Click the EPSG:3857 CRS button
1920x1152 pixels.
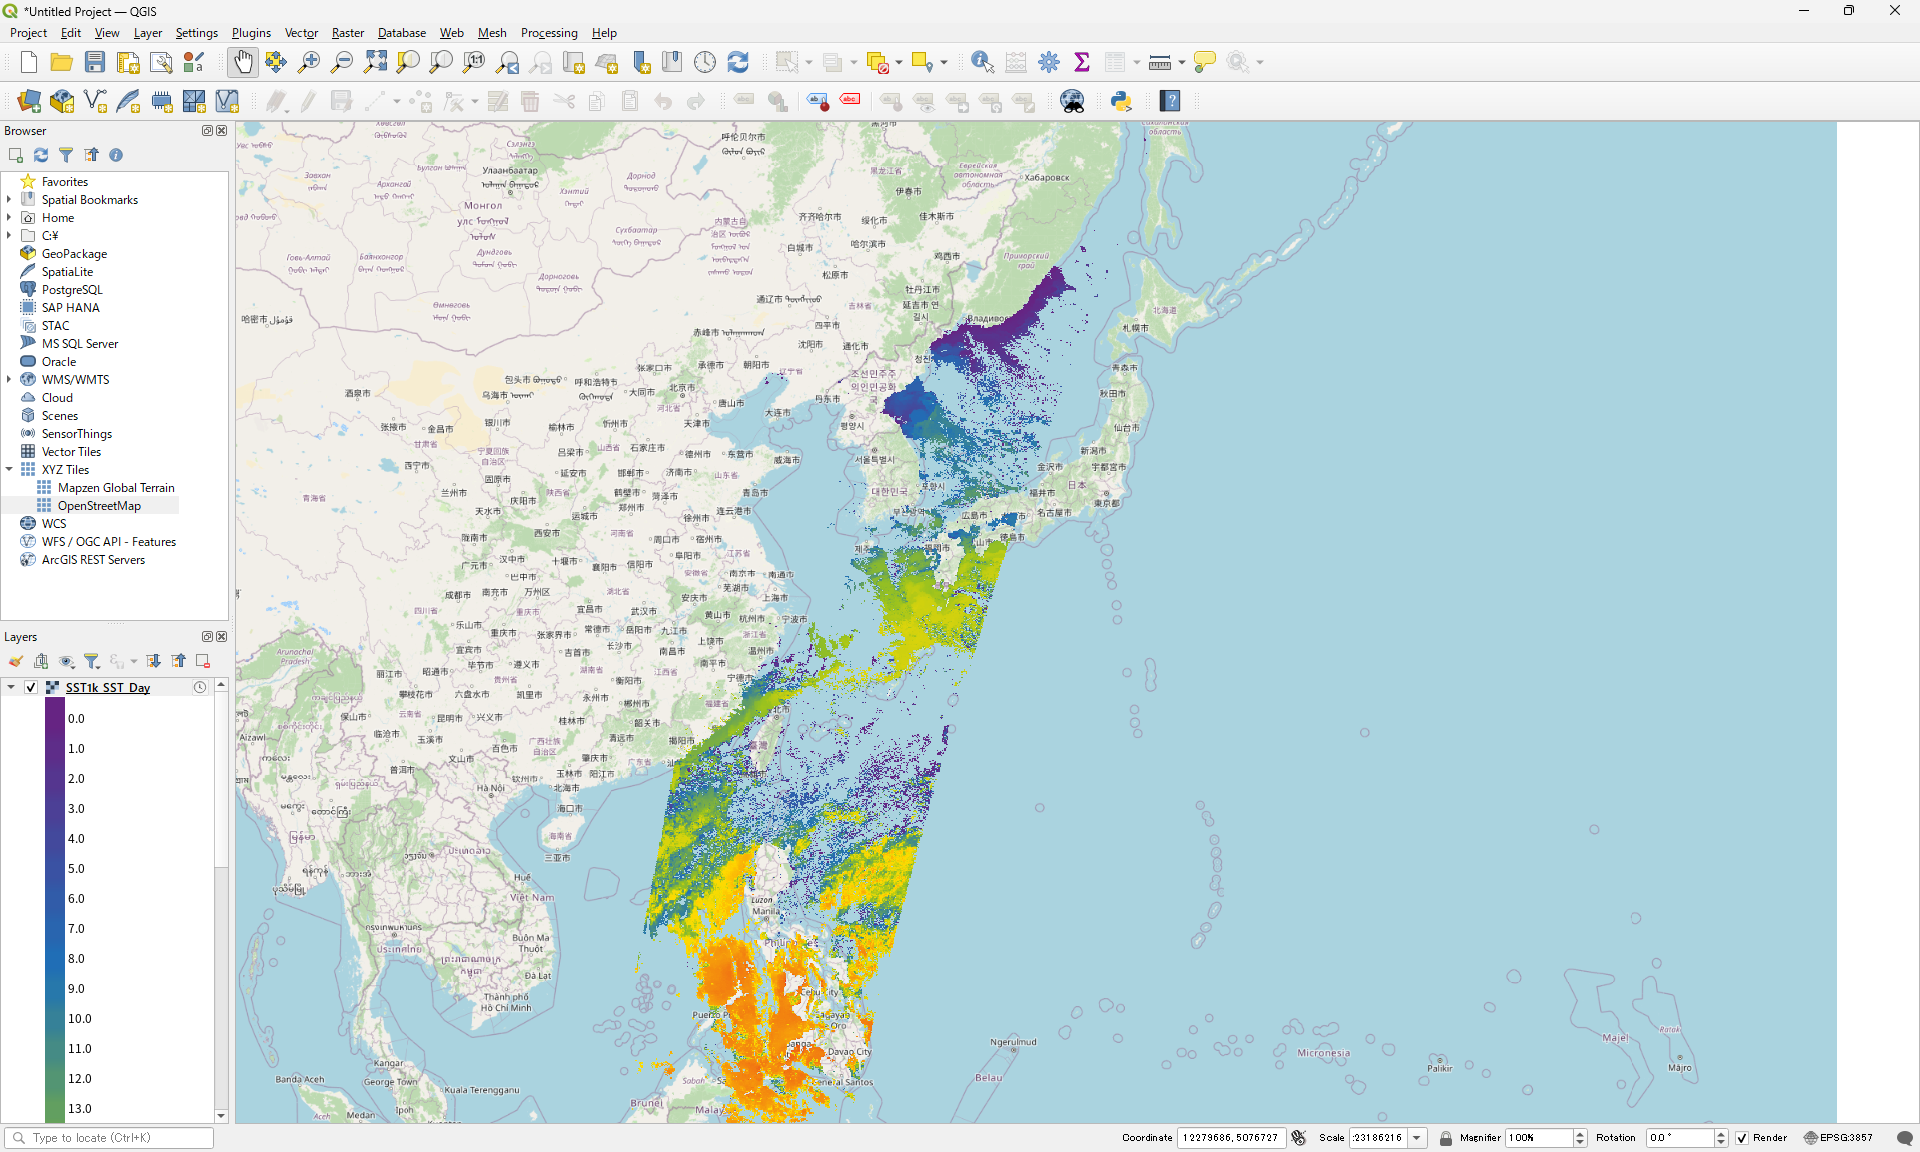(1838, 1138)
